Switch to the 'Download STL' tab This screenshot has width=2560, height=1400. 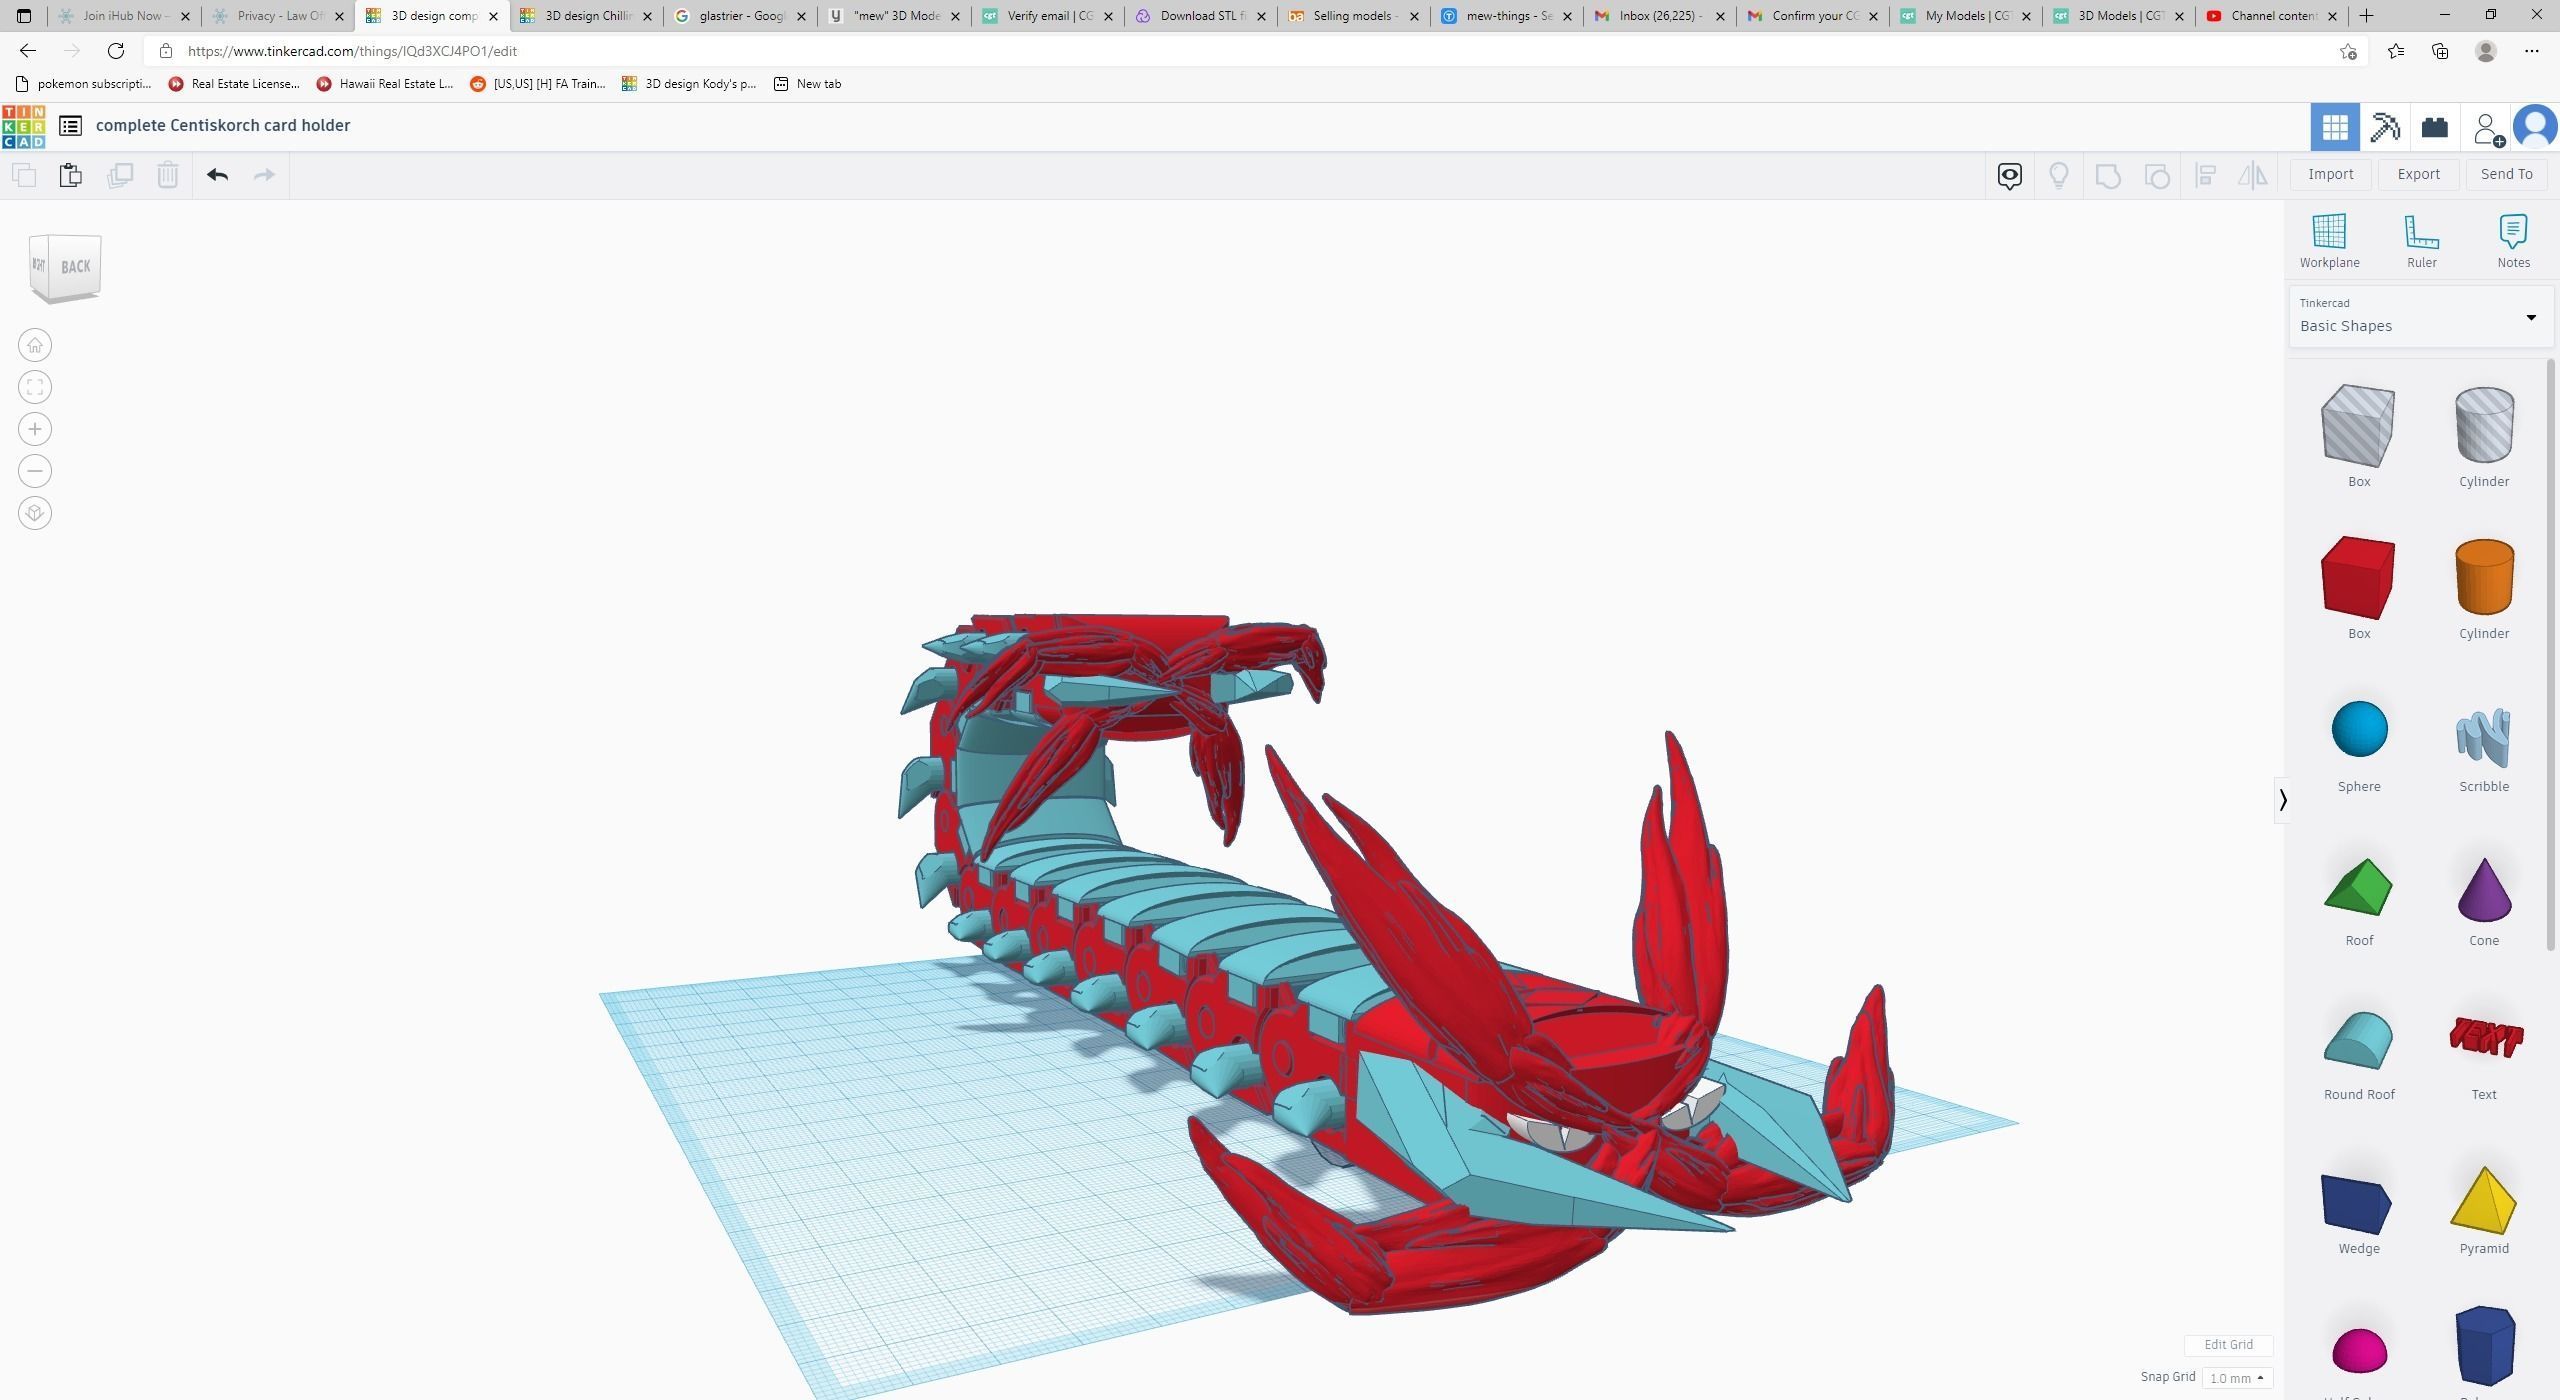tap(1200, 15)
